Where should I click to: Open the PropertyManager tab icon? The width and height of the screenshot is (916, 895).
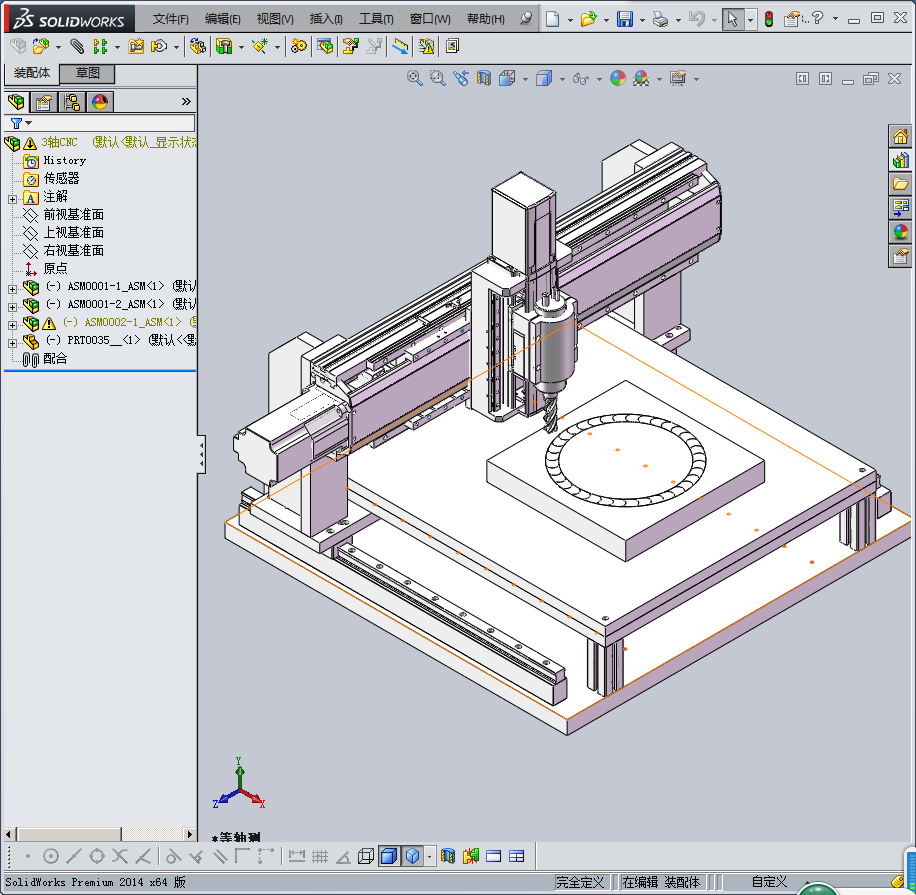44,102
